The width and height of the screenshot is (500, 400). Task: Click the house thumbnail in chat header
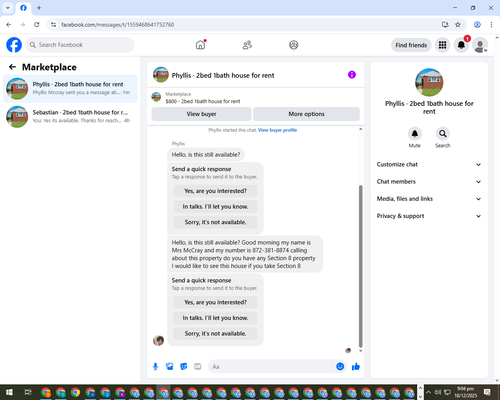[161, 75]
